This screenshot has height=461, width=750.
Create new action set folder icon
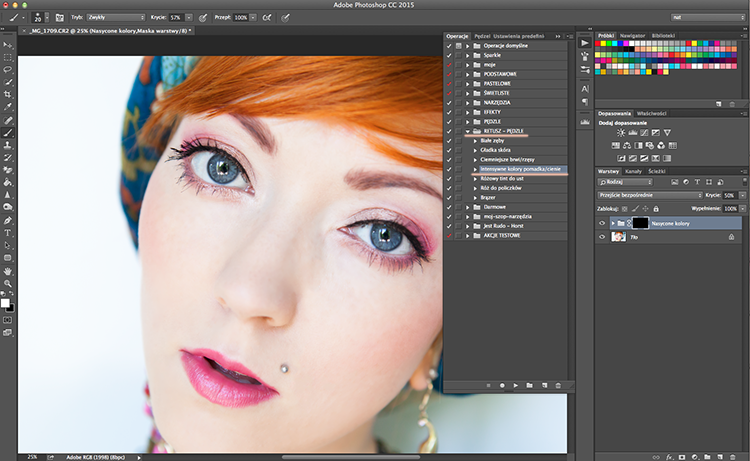[x=529, y=385]
